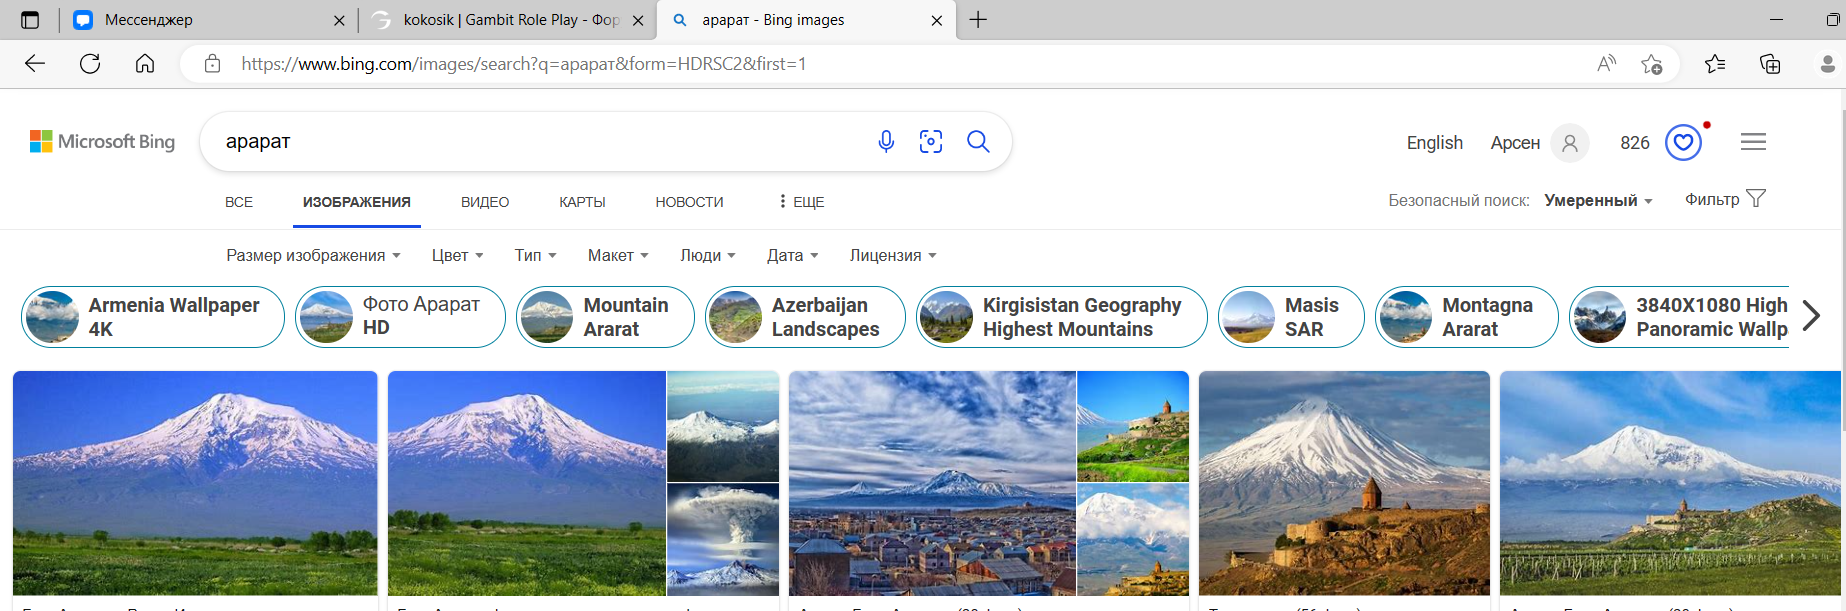Open visual search camera icon
This screenshot has width=1846, height=611.
pyautogui.click(x=931, y=142)
